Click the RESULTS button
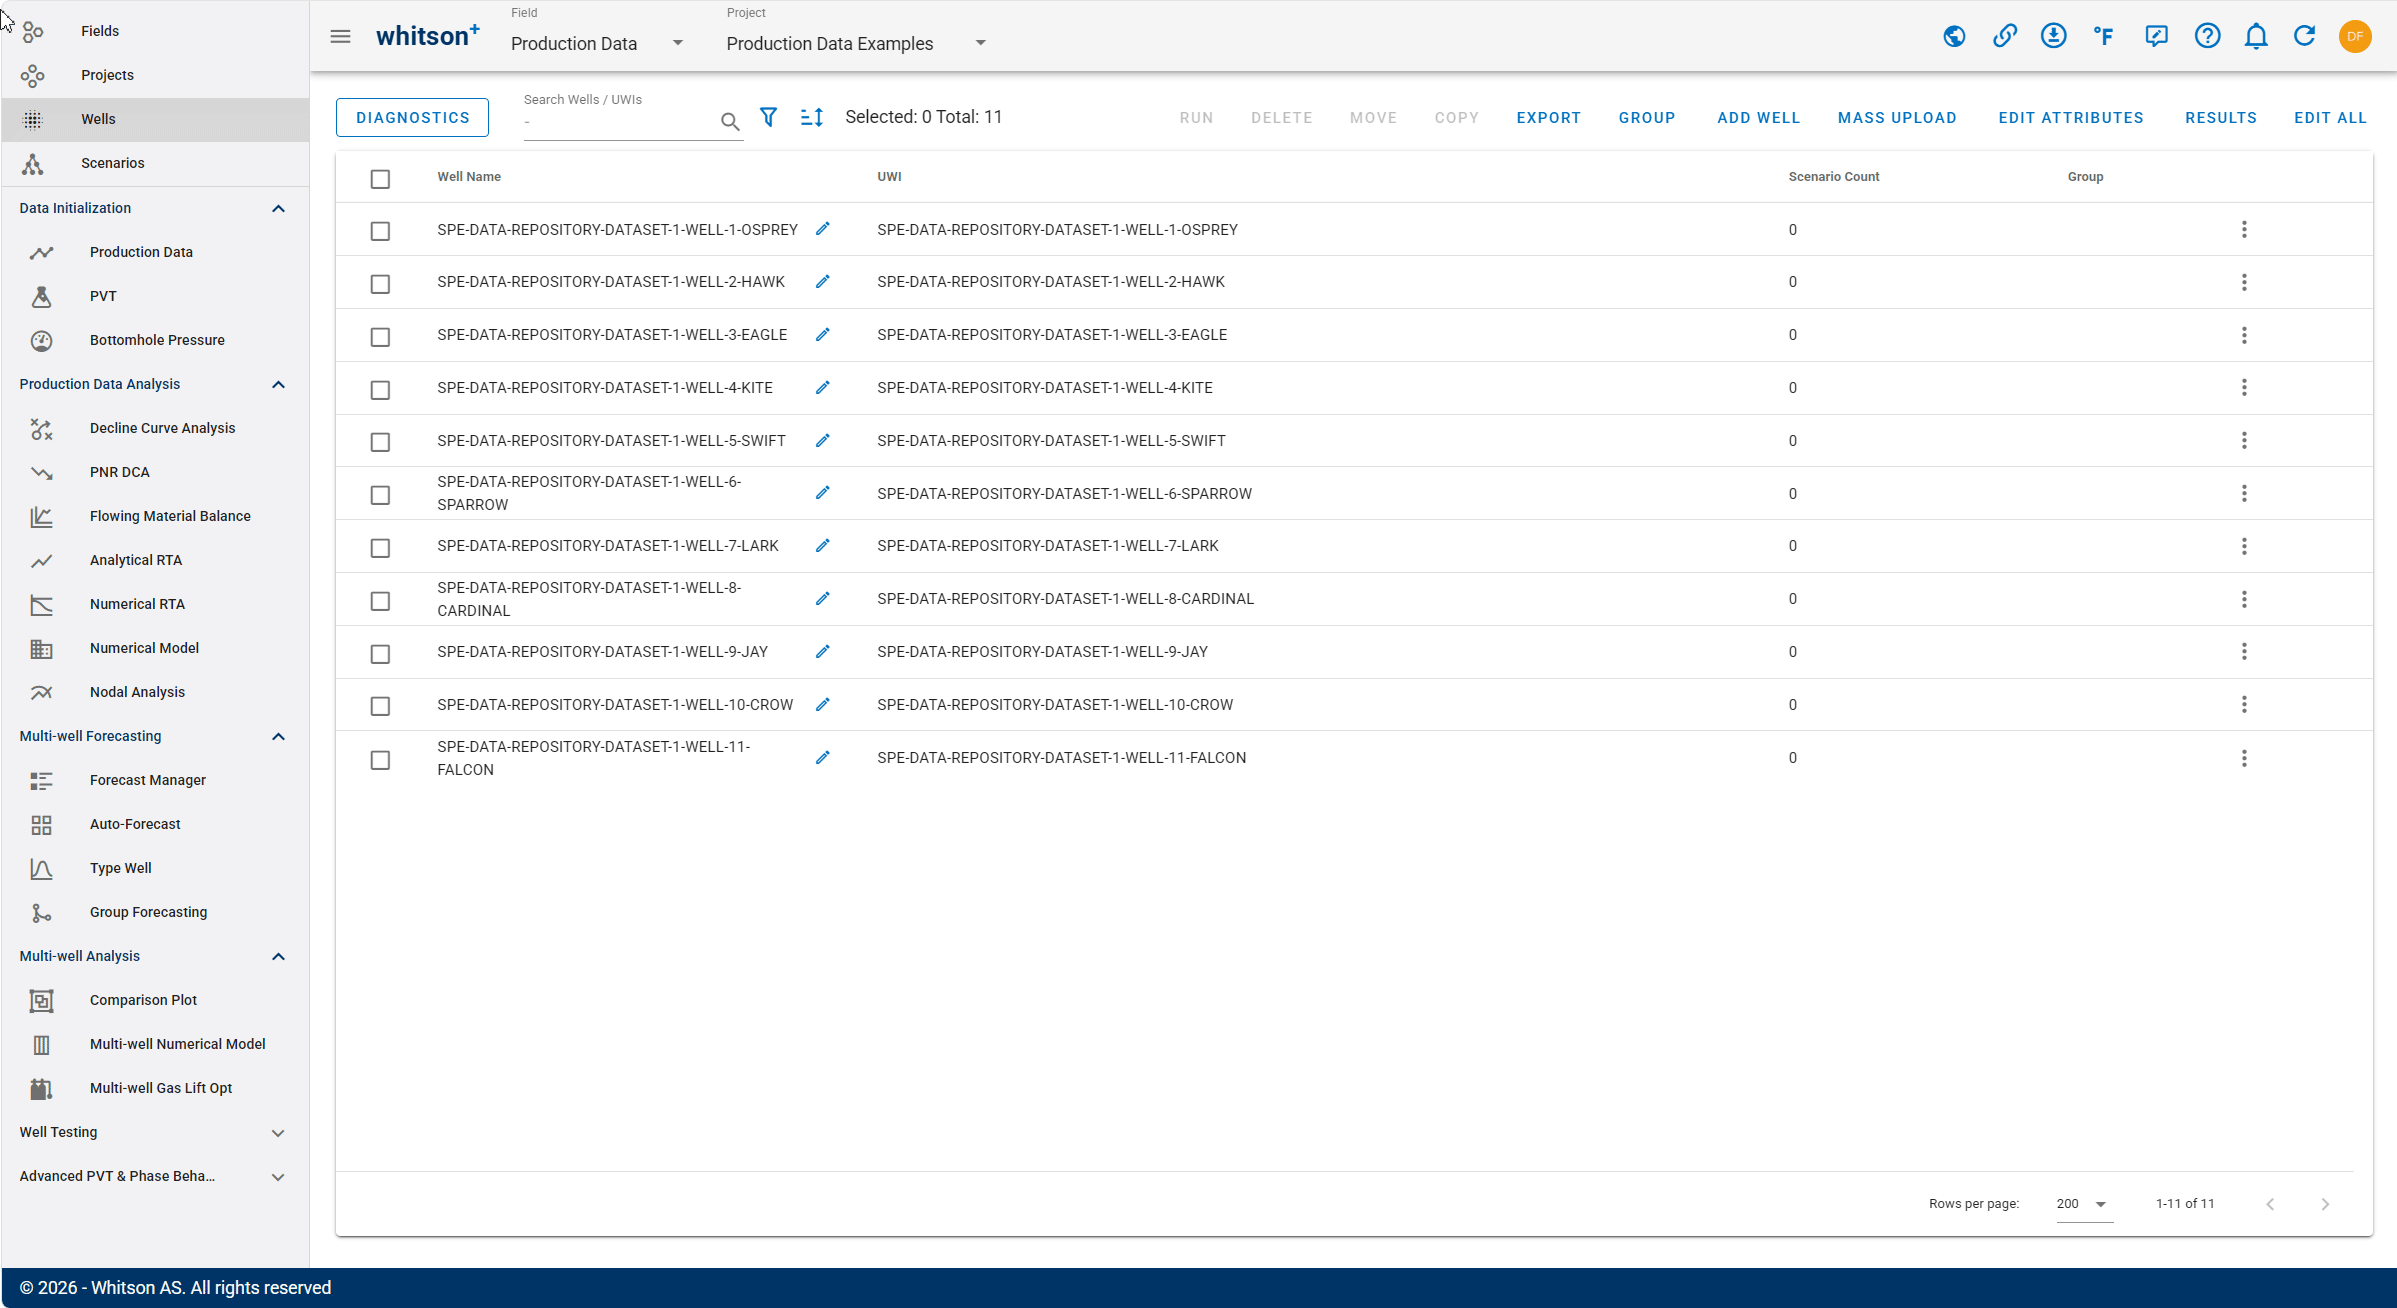Viewport: 2397px width, 1308px height. pos(2220,117)
